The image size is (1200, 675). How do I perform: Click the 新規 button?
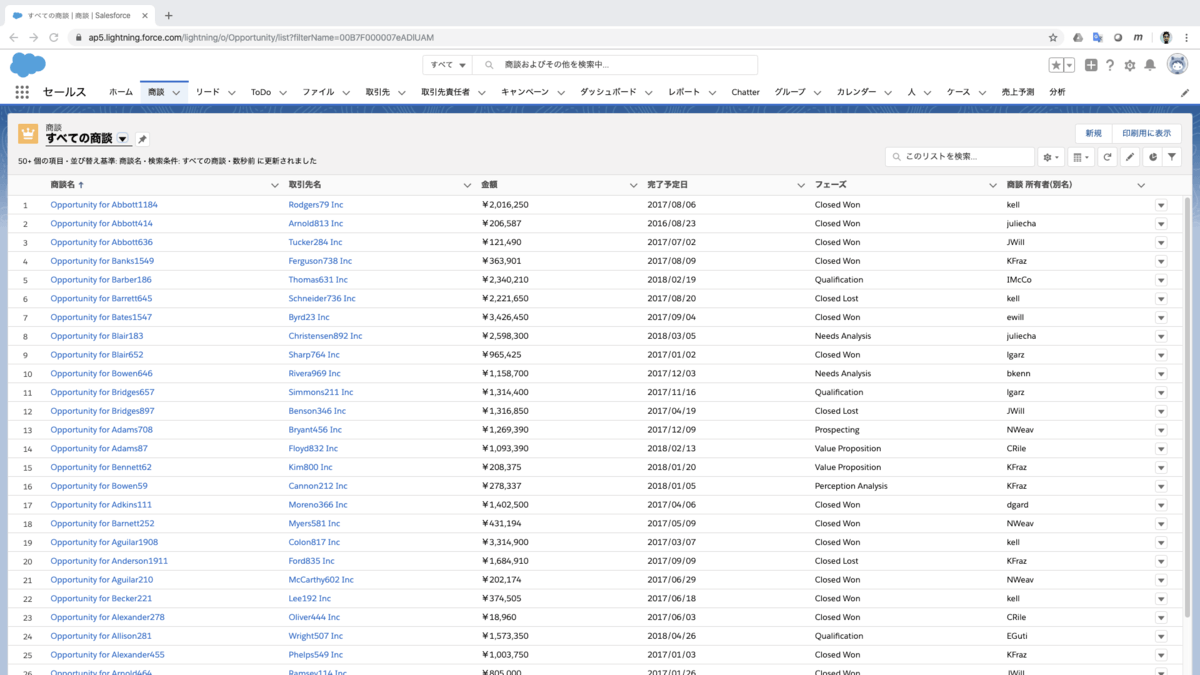tap(1093, 133)
